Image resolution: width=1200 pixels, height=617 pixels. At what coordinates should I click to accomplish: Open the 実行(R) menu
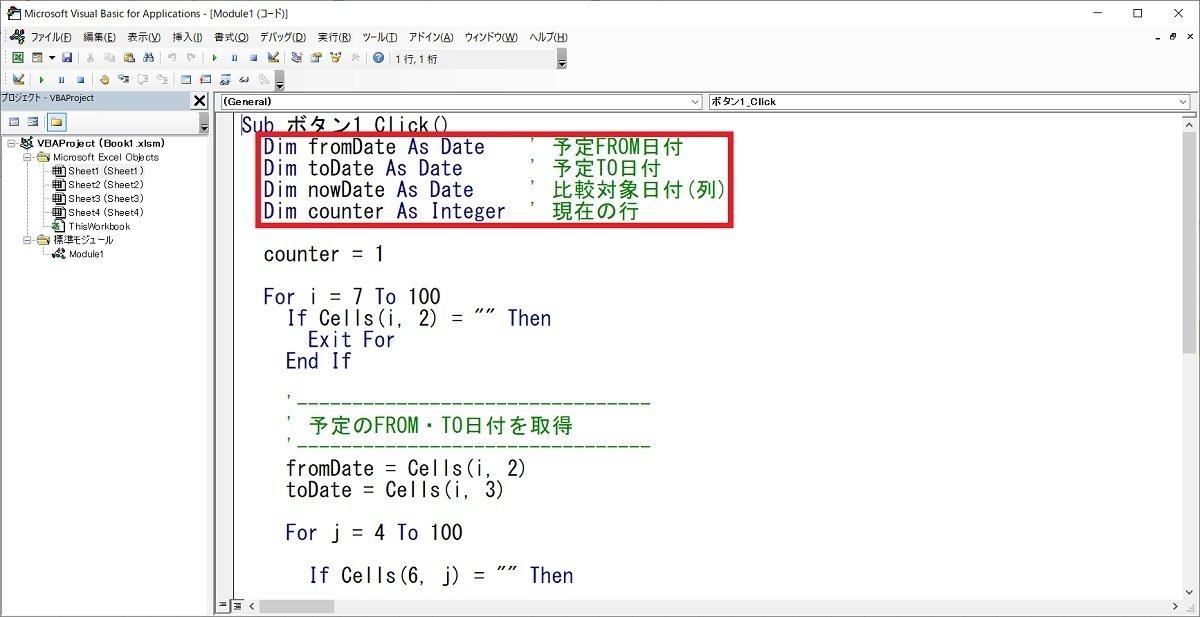click(x=336, y=37)
